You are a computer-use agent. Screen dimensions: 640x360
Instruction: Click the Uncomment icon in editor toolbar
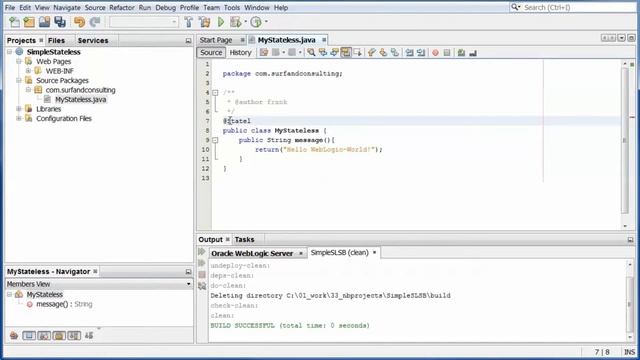click(x=473, y=52)
